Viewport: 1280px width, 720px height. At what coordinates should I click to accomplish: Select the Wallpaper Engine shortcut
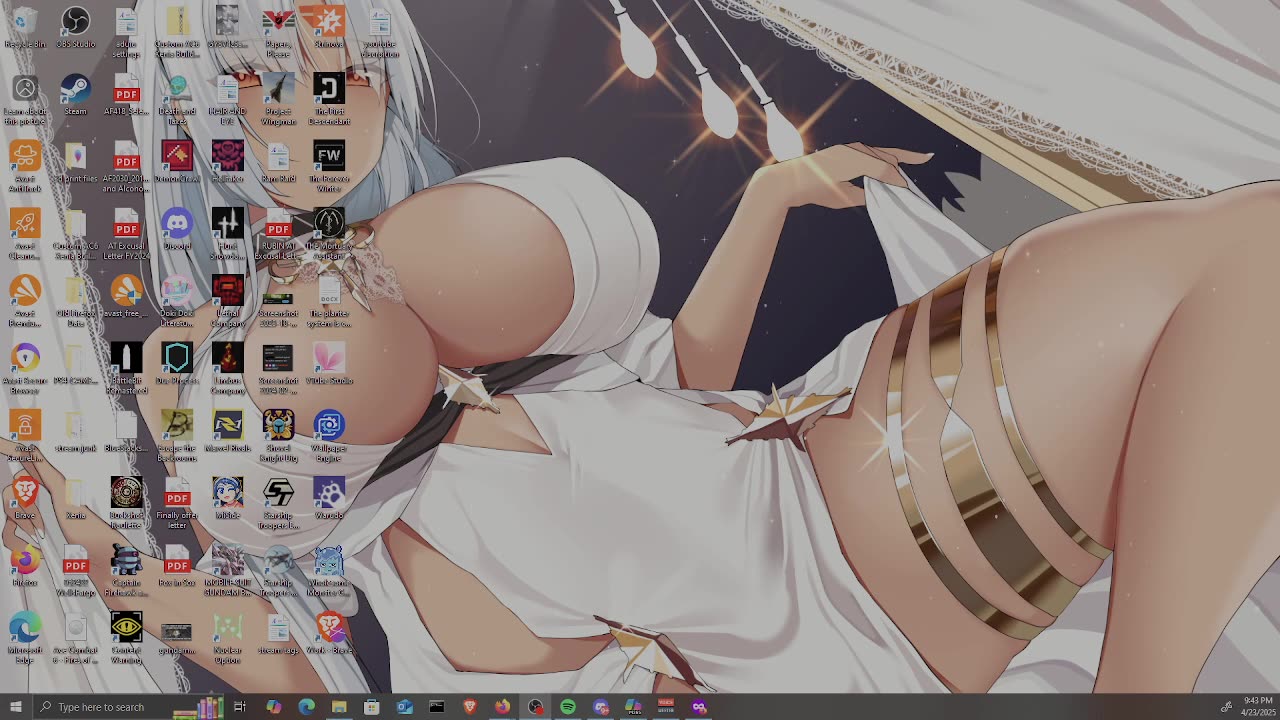pyautogui.click(x=329, y=437)
